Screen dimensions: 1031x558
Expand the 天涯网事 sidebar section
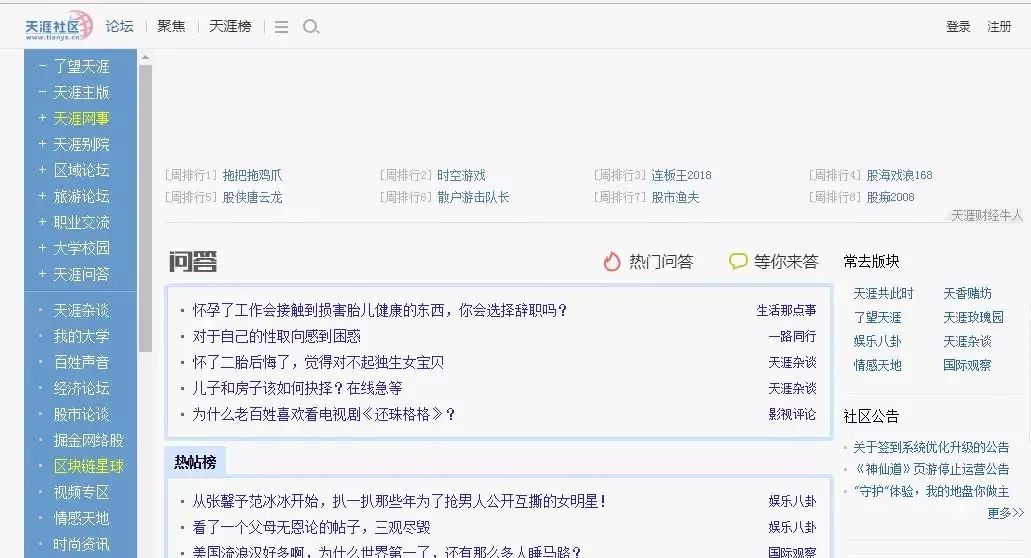(x=42, y=119)
